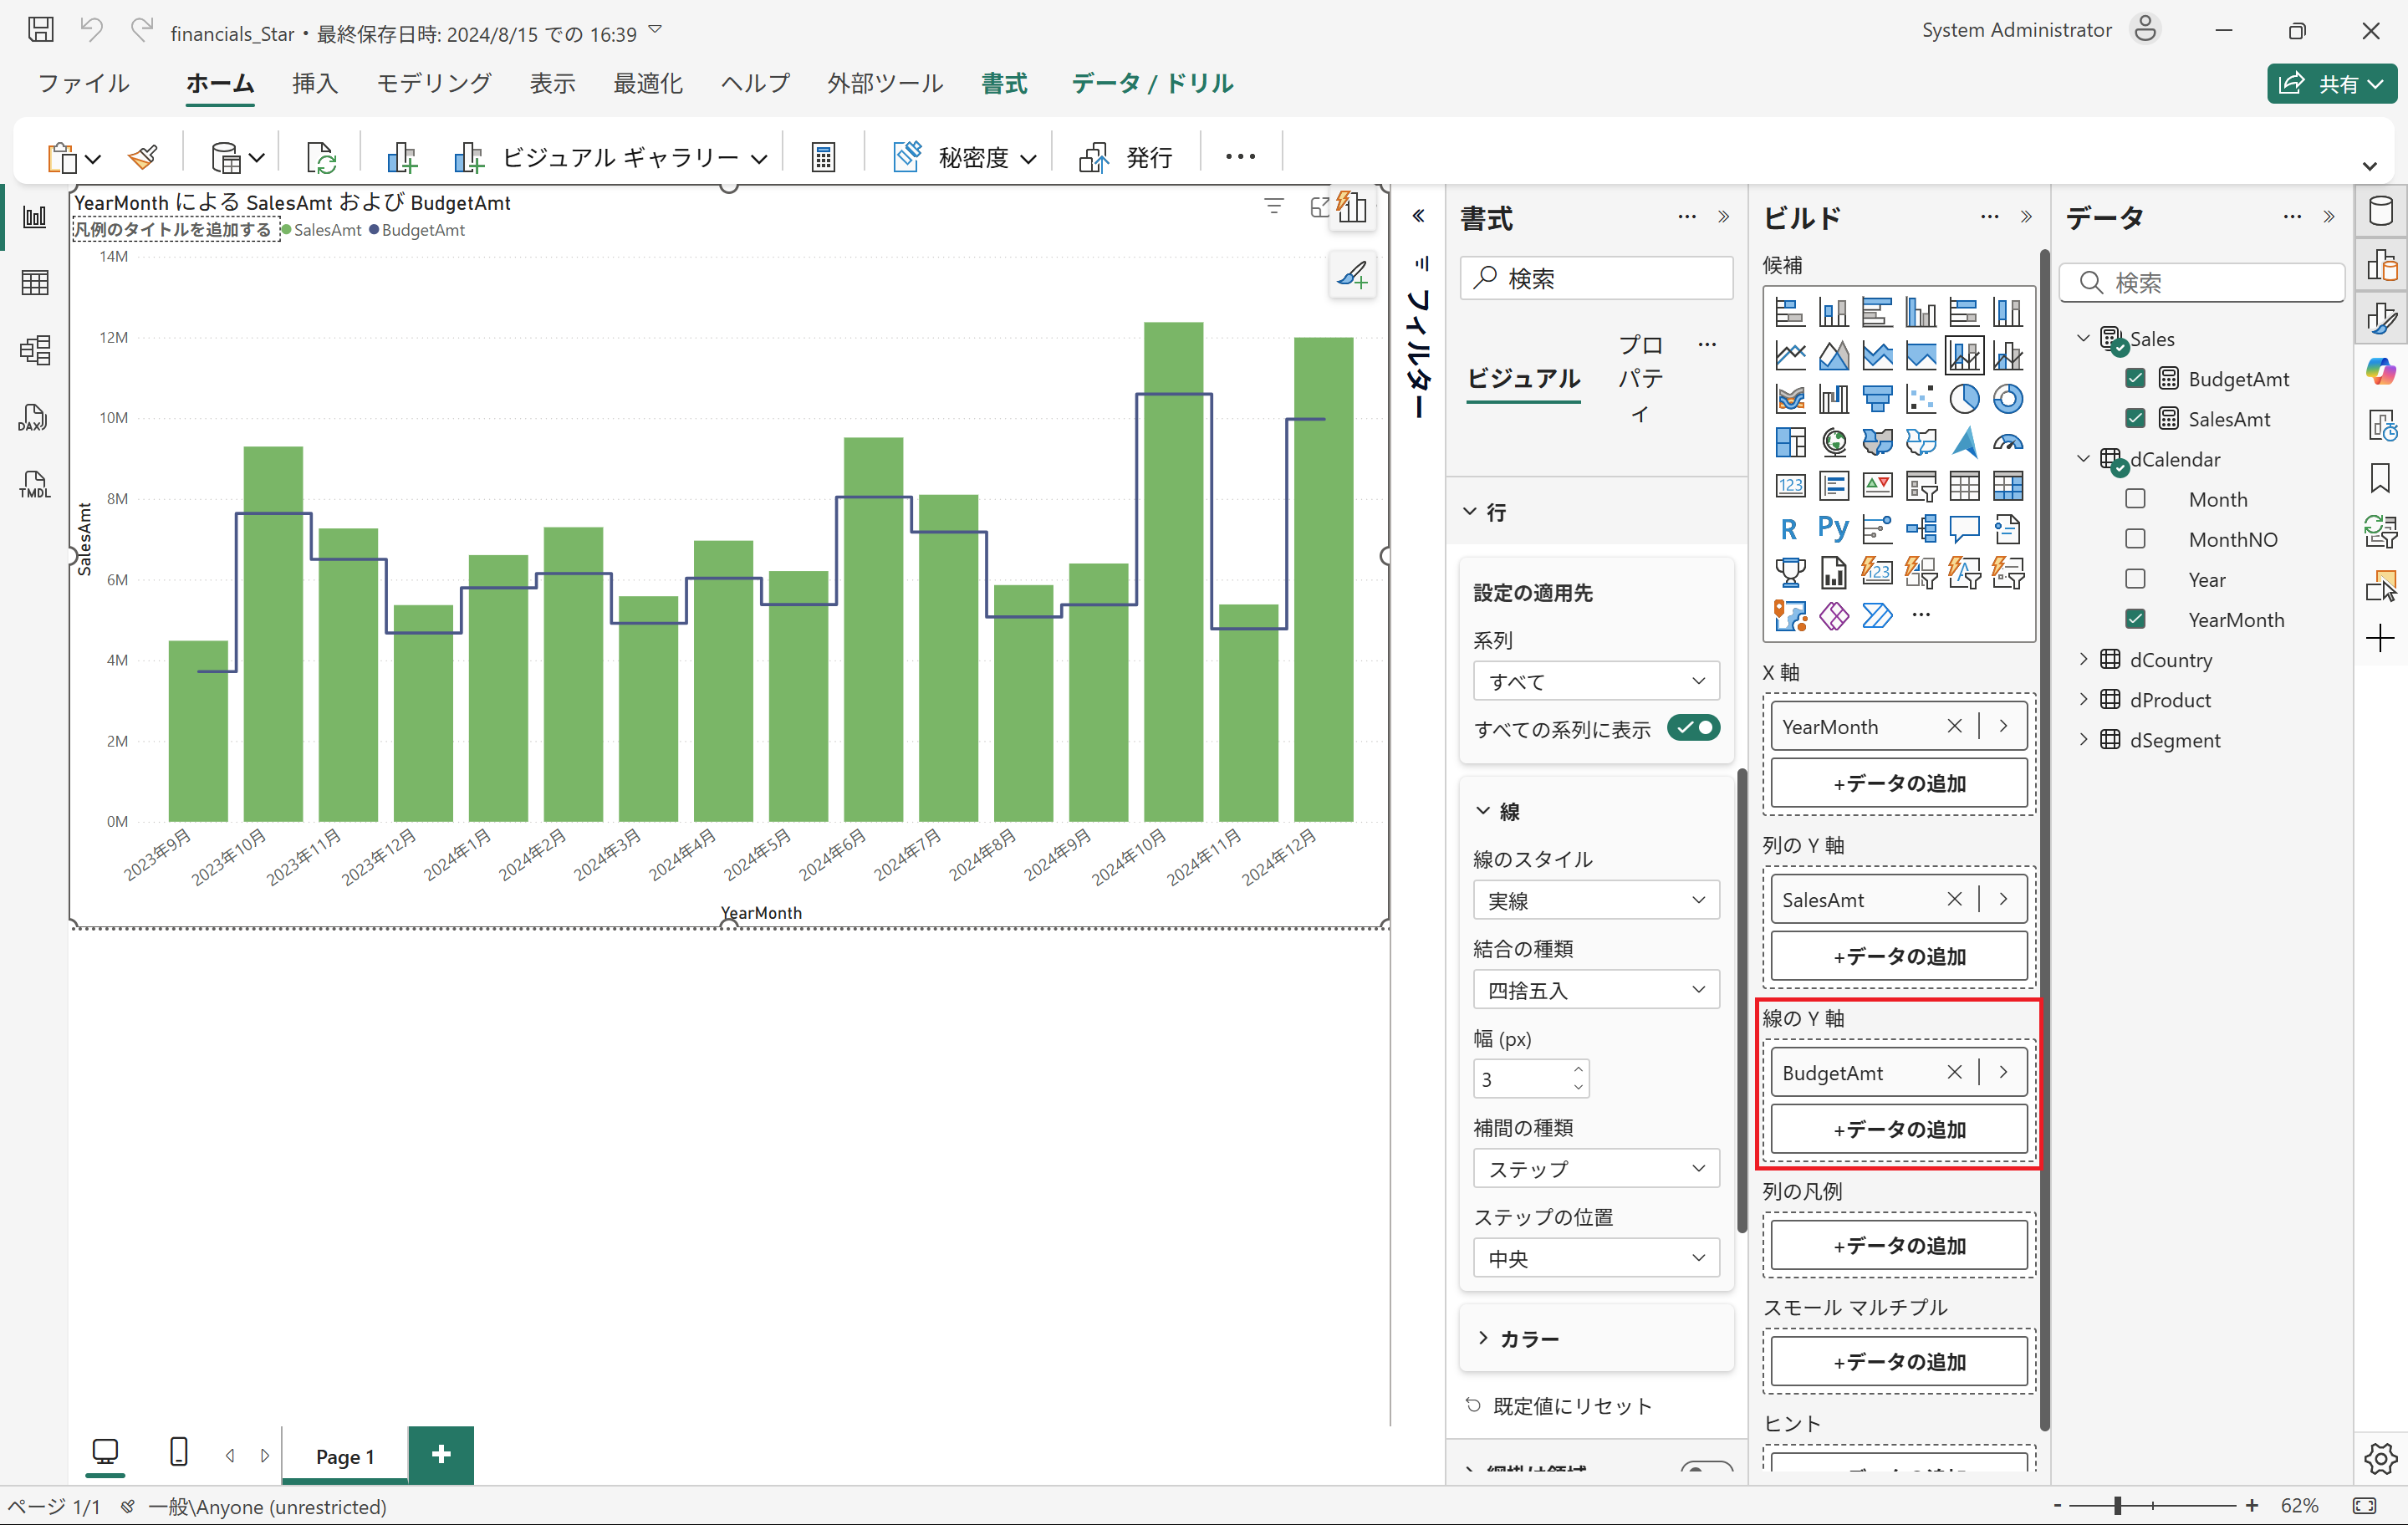Select the Python visual icon

pos(1833,528)
